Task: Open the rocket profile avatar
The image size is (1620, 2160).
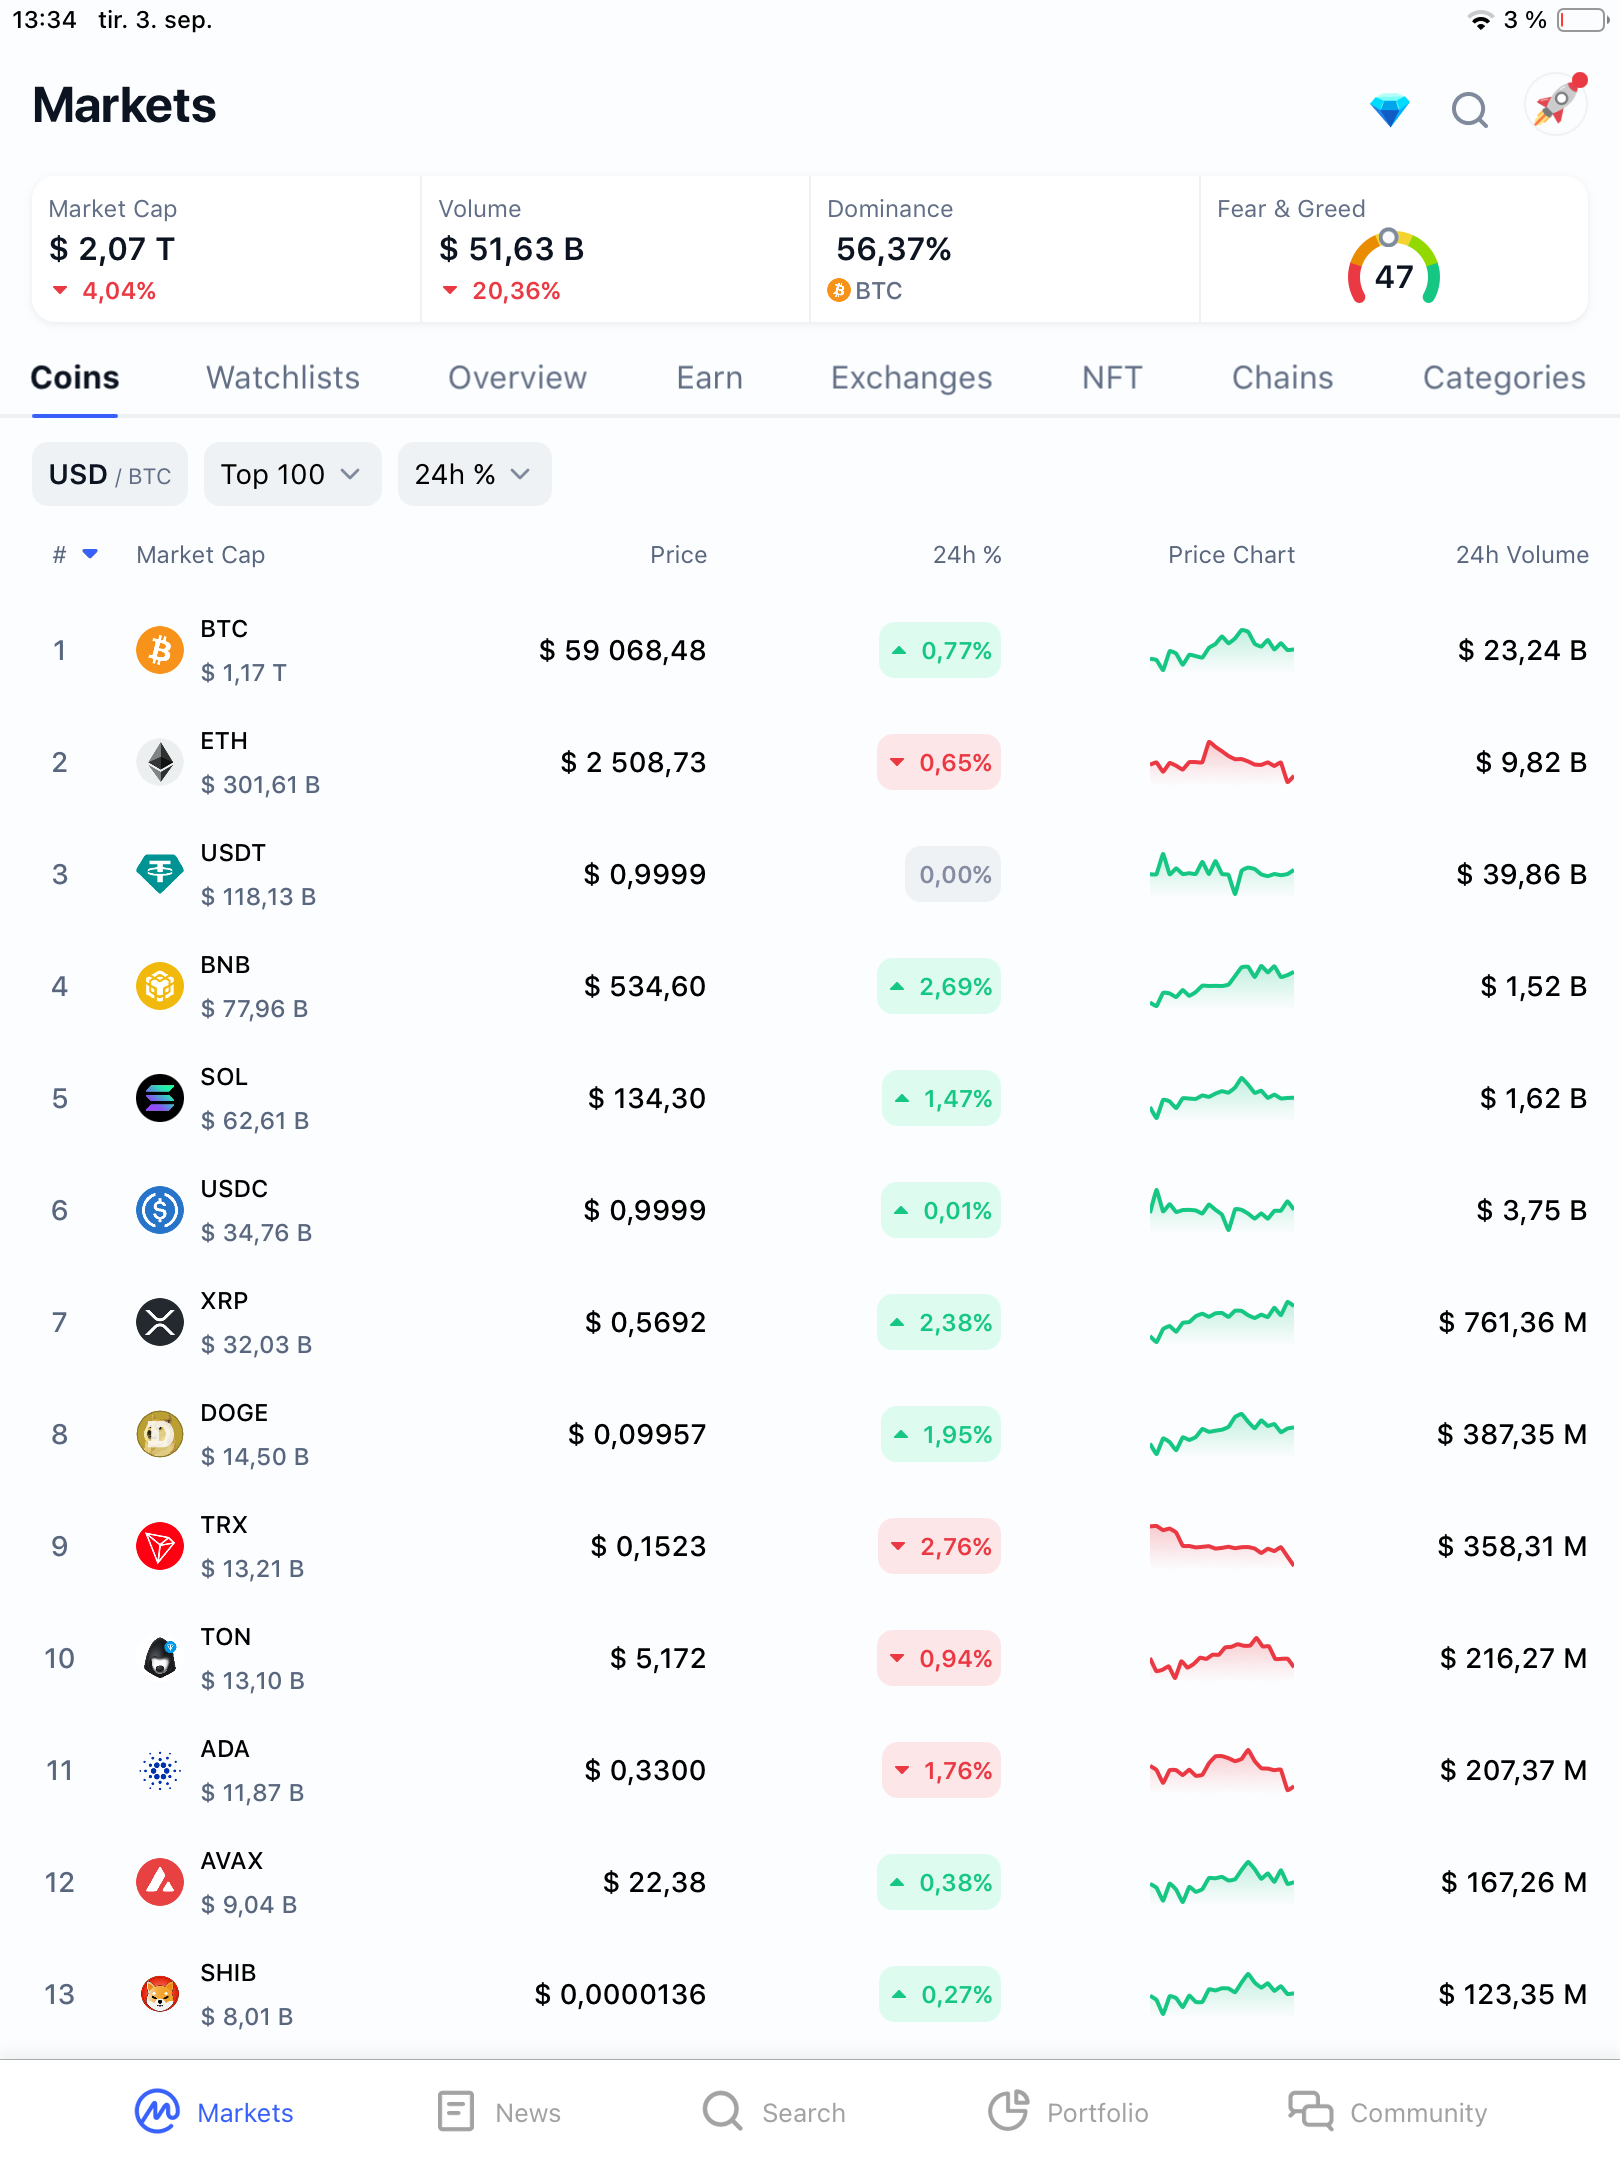Action: pos(1556,104)
